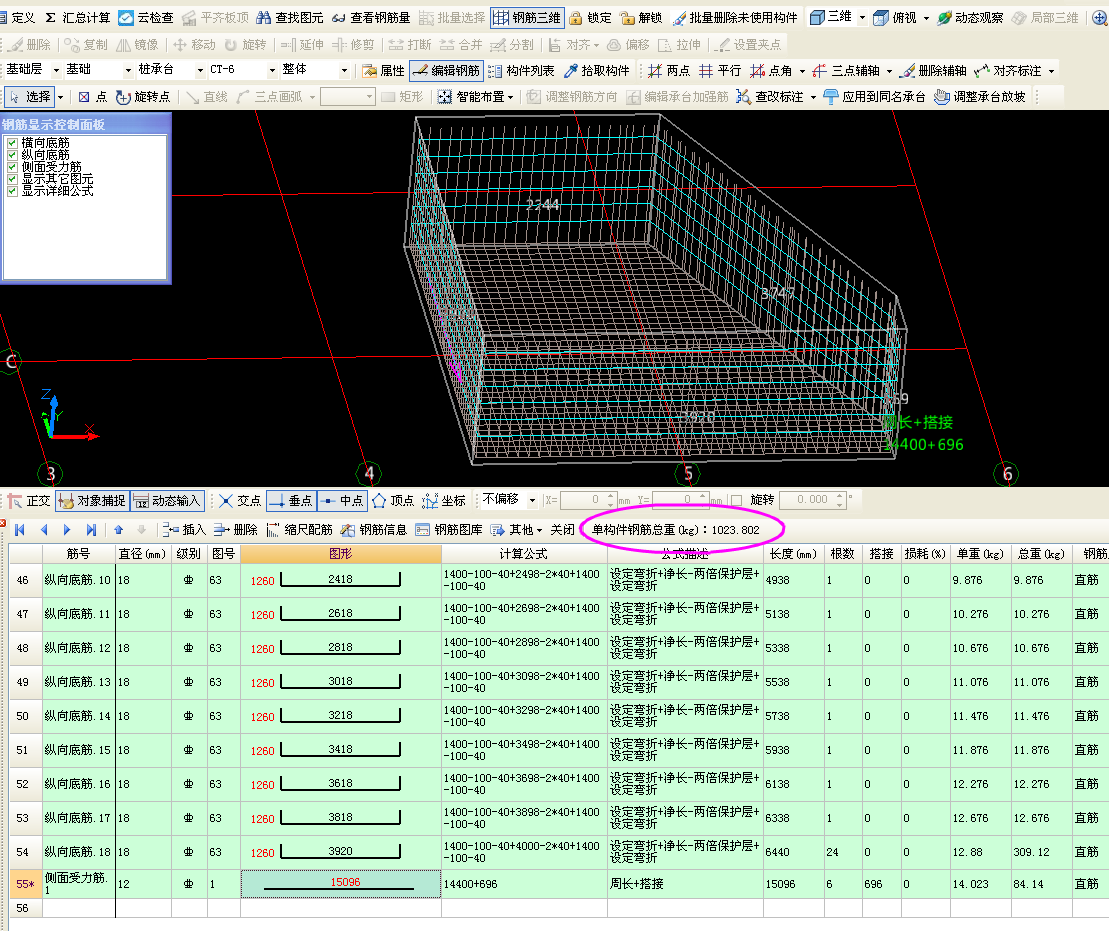Select row 55 侧面受力筋 formula cell
Viewport: 1109px width, 931px height.
(x=524, y=884)
